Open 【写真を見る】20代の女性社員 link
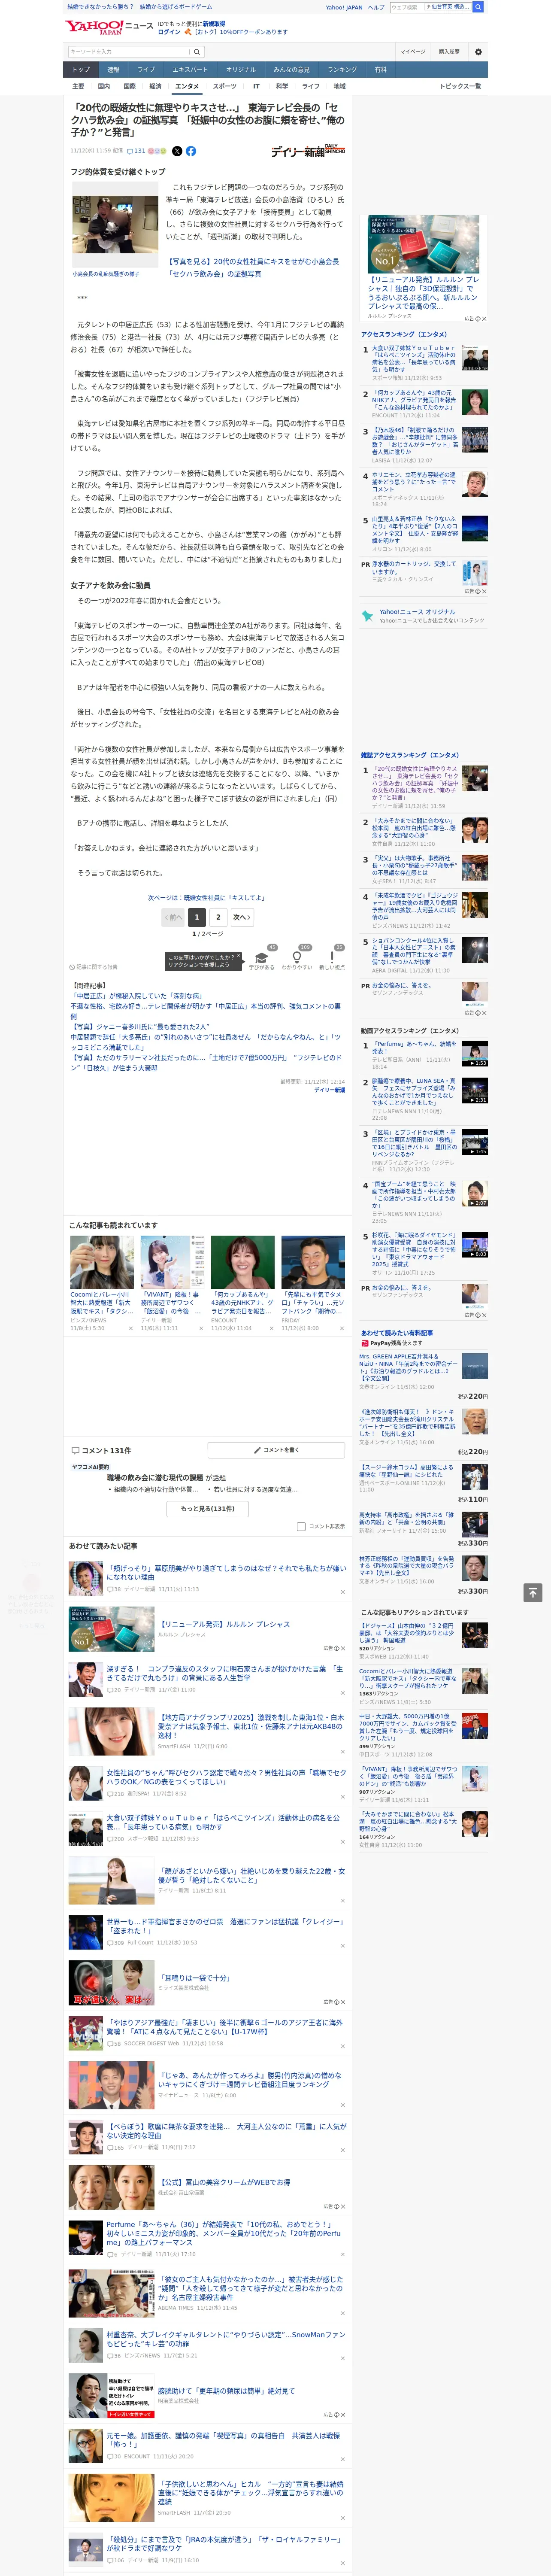The width and height of the screenshot is (551, 2576). pyautogui.click(x=254, y=267)
